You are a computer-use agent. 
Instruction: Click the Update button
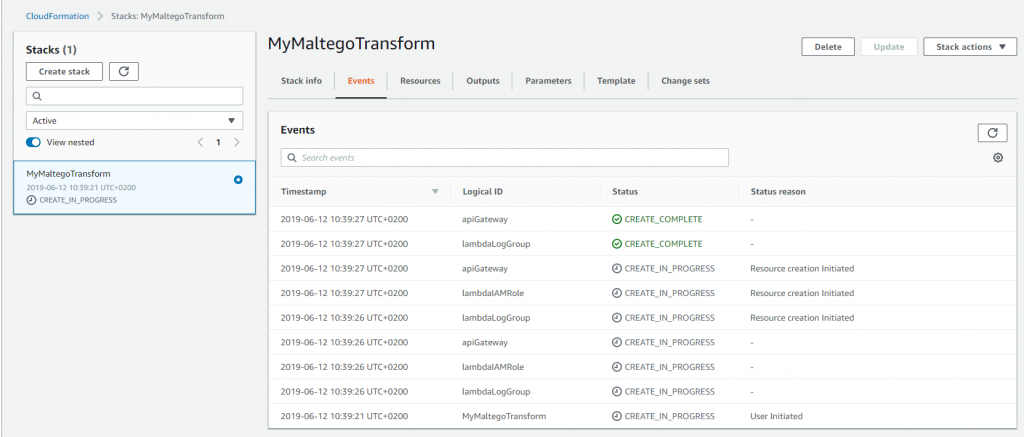coord(889,47)
